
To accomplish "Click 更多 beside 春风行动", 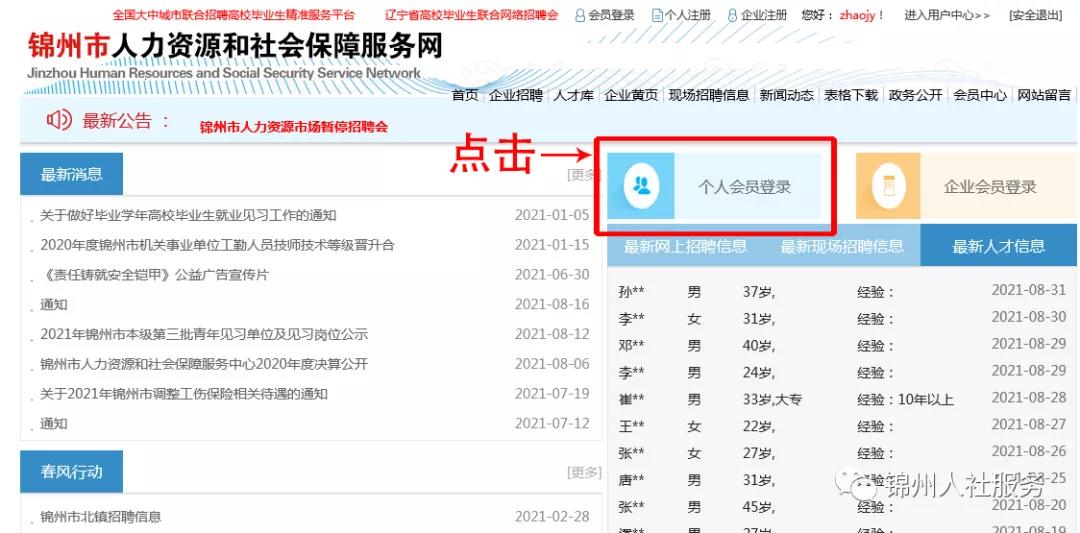I will tap(584, 472).
